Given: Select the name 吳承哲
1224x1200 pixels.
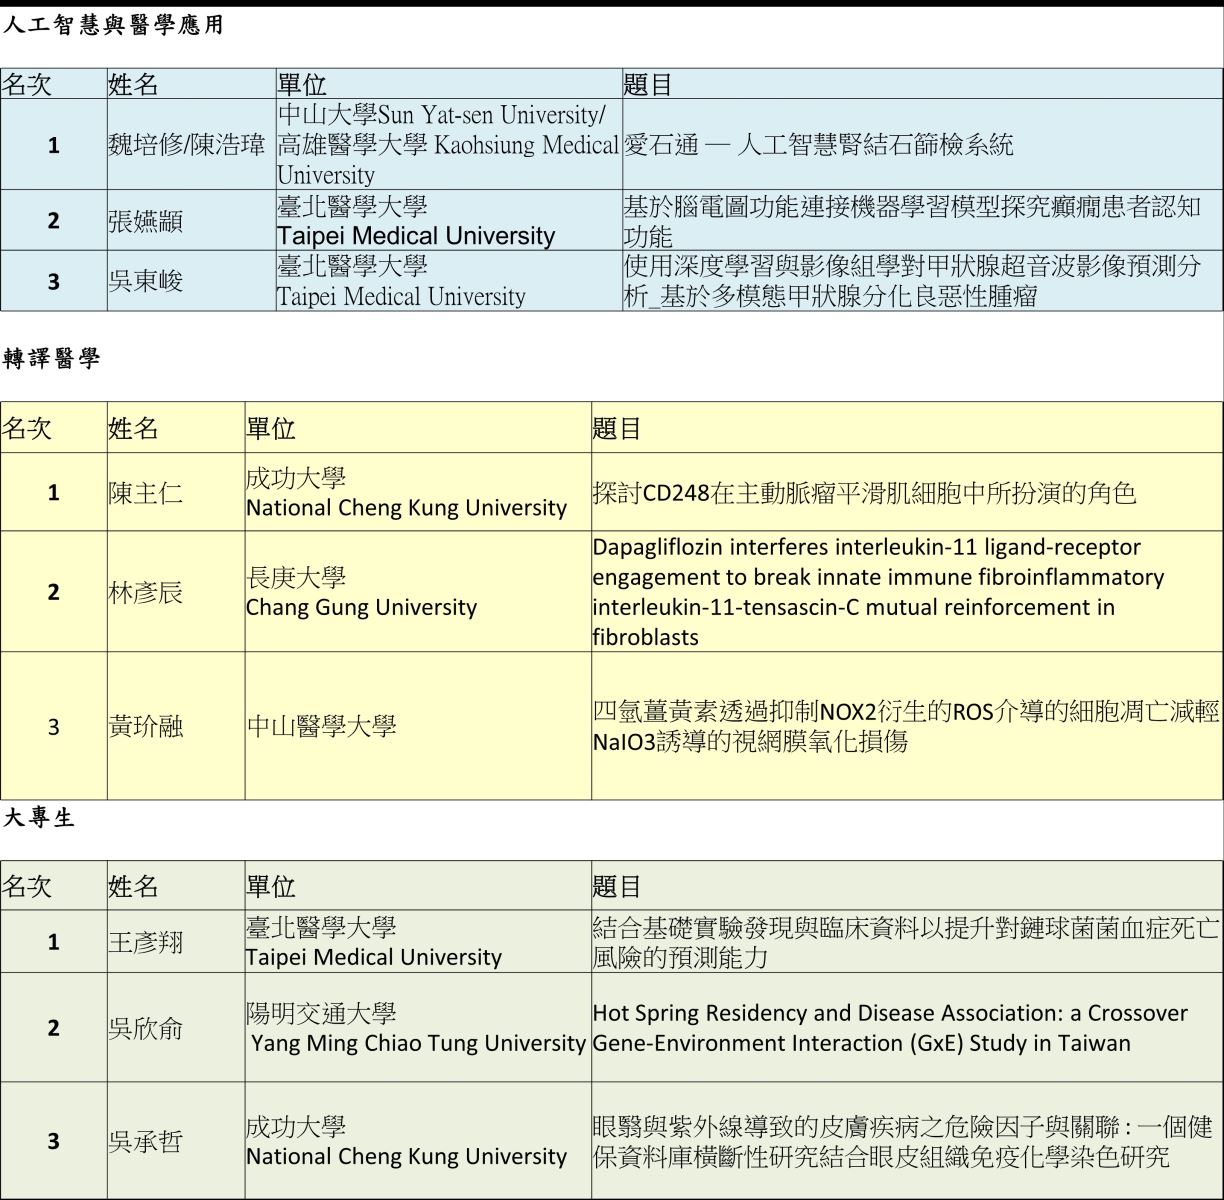Looking at the screenshot, I should tap(146, 1141).
